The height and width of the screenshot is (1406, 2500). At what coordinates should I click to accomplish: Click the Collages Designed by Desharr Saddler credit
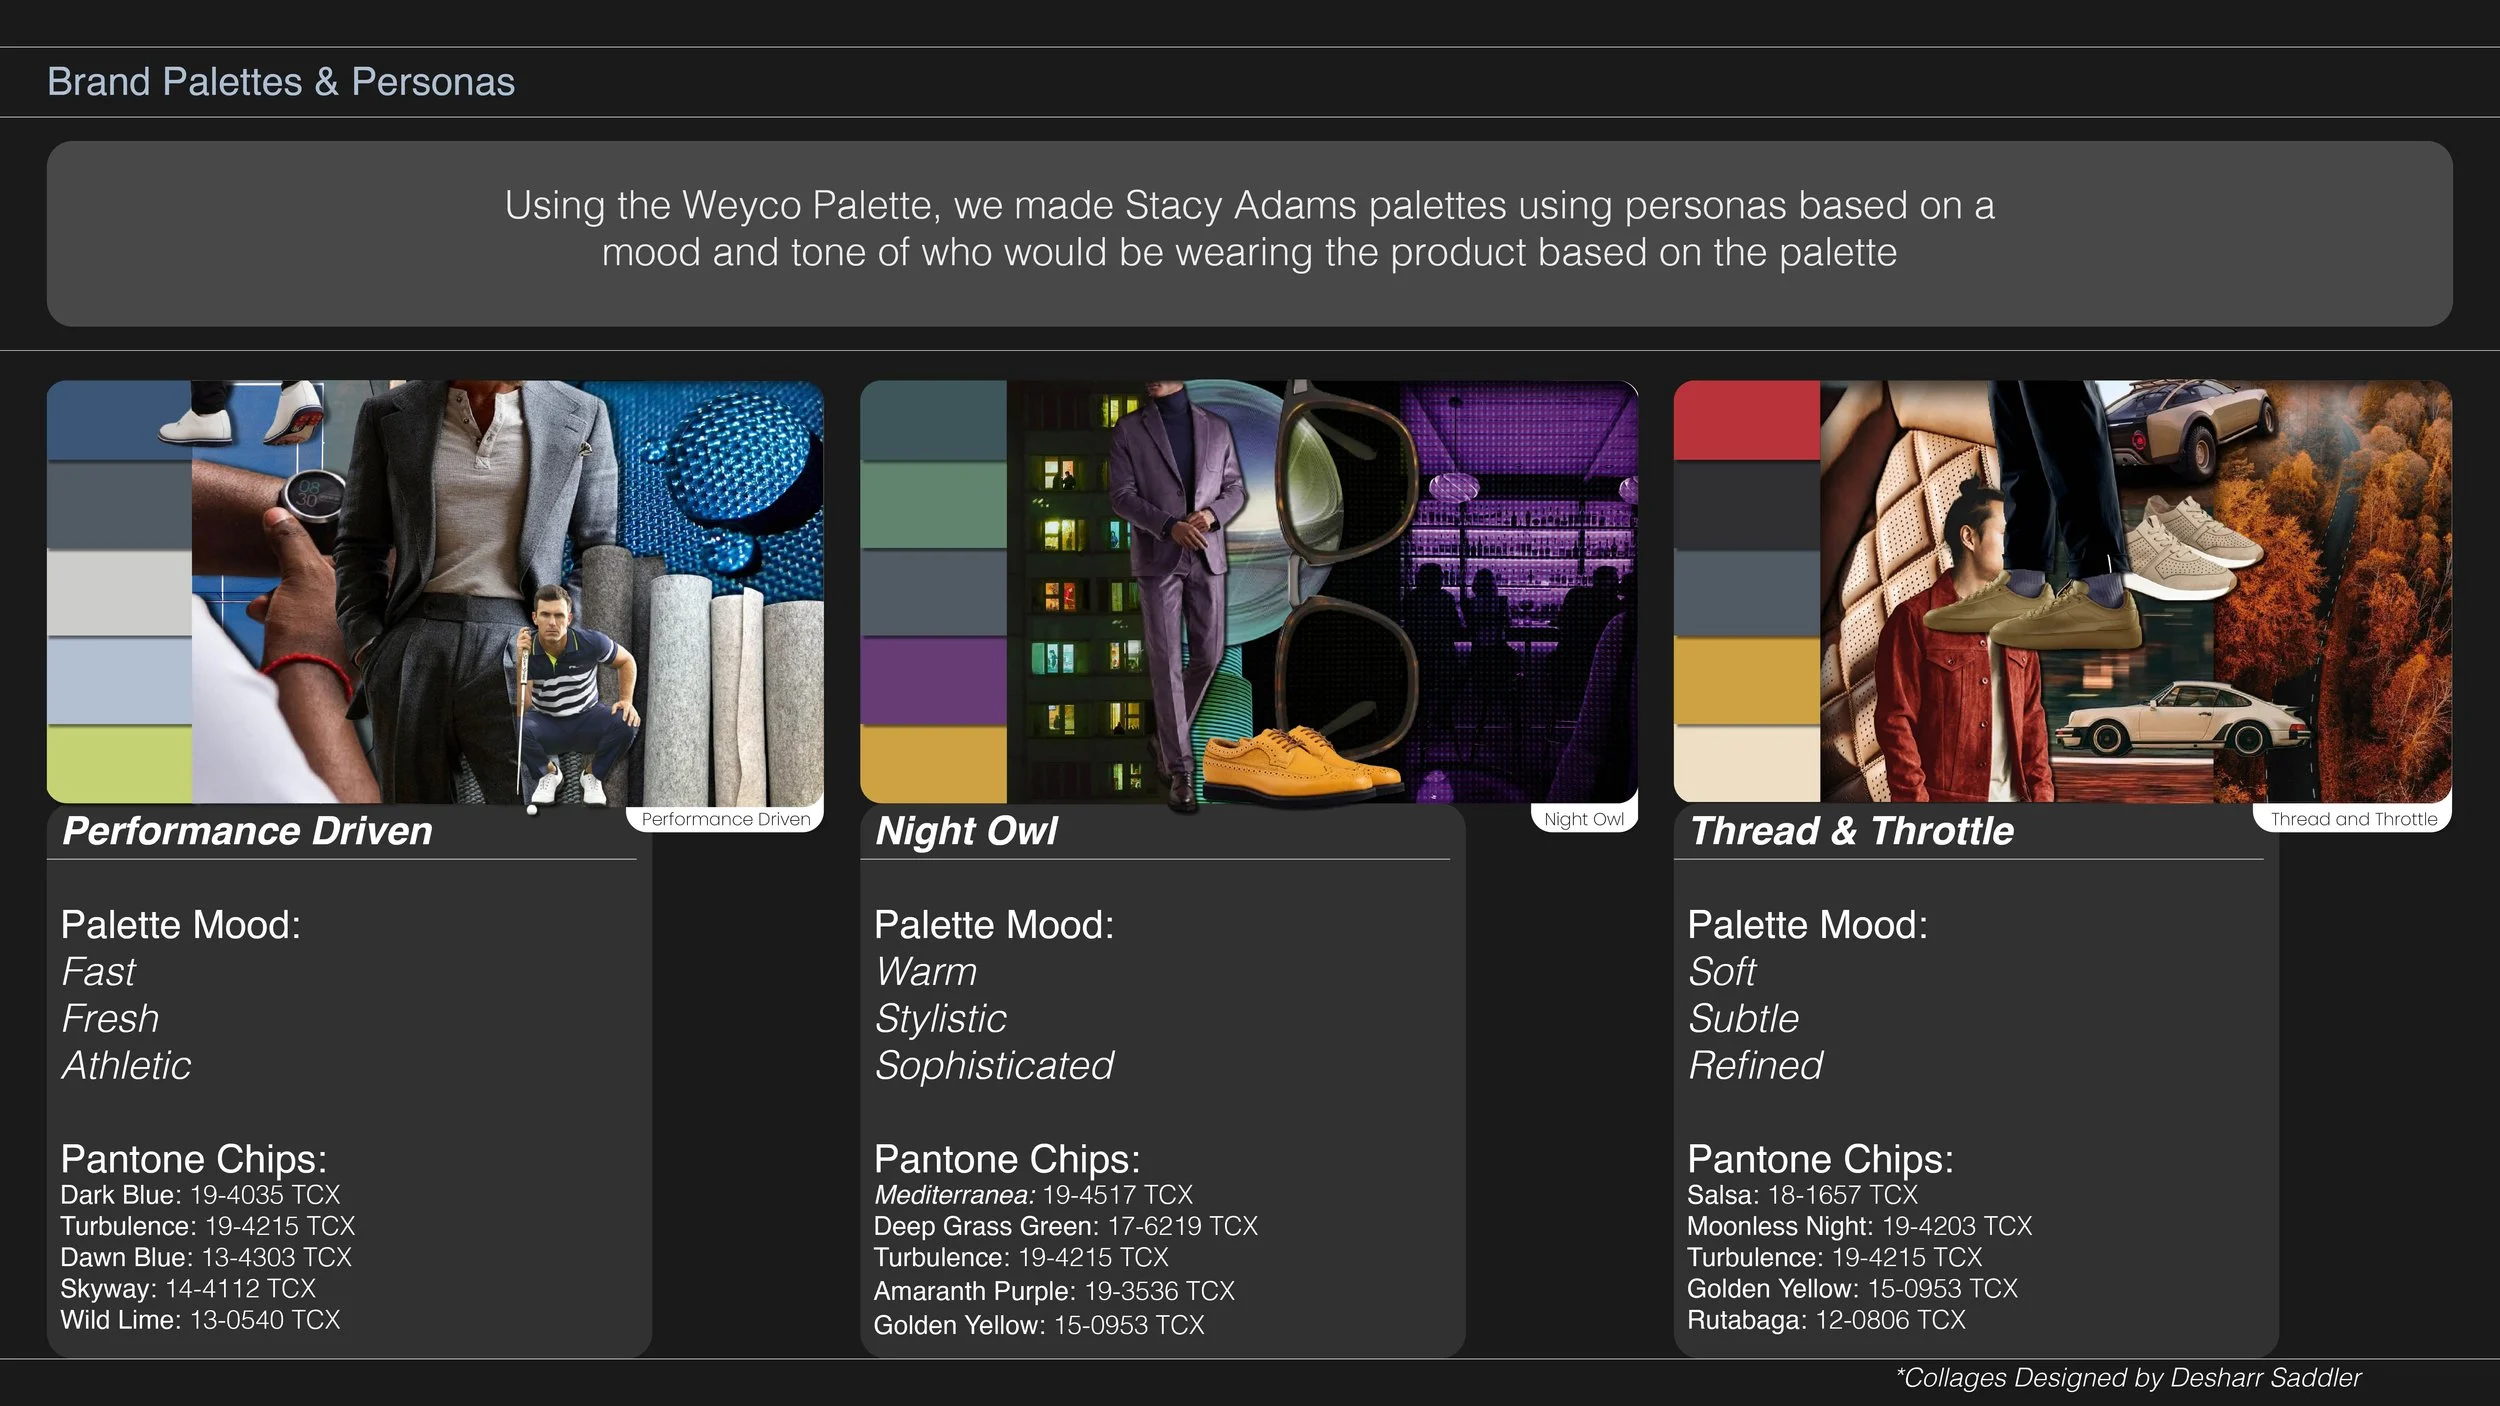coord(2128,1378)
